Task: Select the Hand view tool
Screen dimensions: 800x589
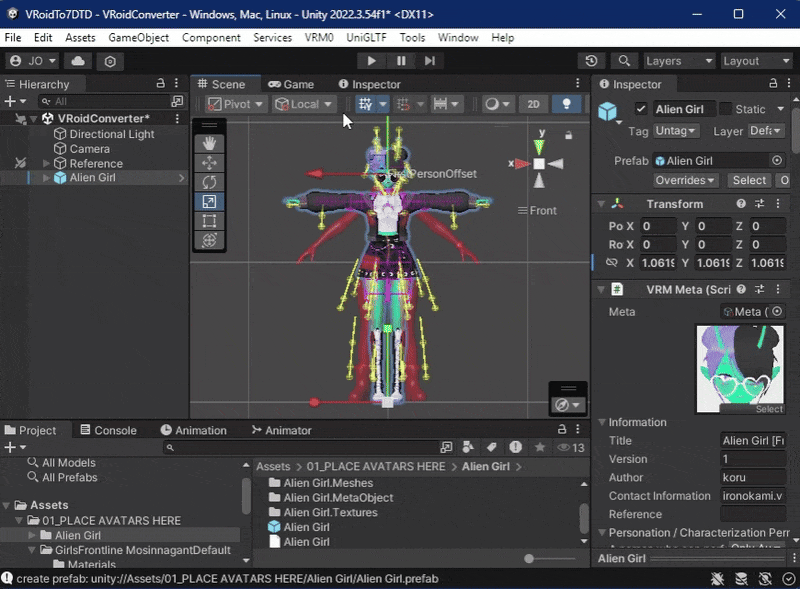Action: [x=209, y=143]
